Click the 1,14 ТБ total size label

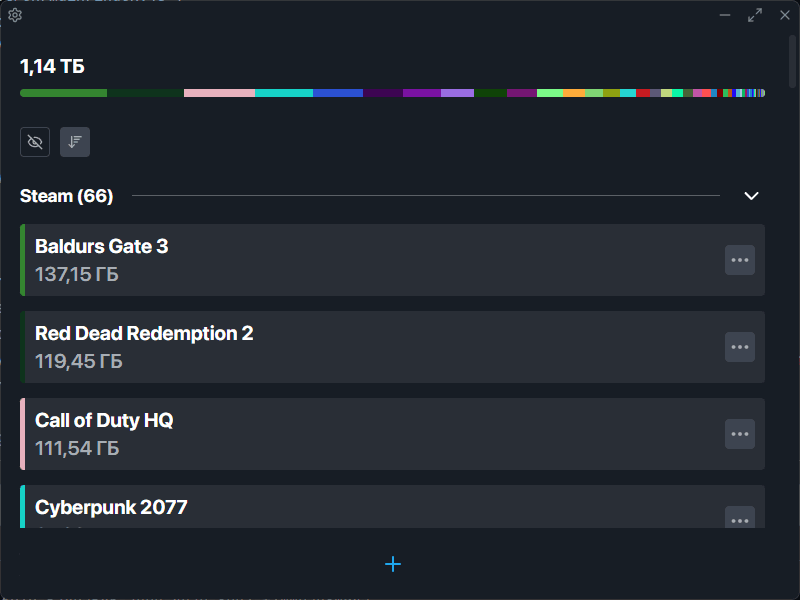[52, 66]
